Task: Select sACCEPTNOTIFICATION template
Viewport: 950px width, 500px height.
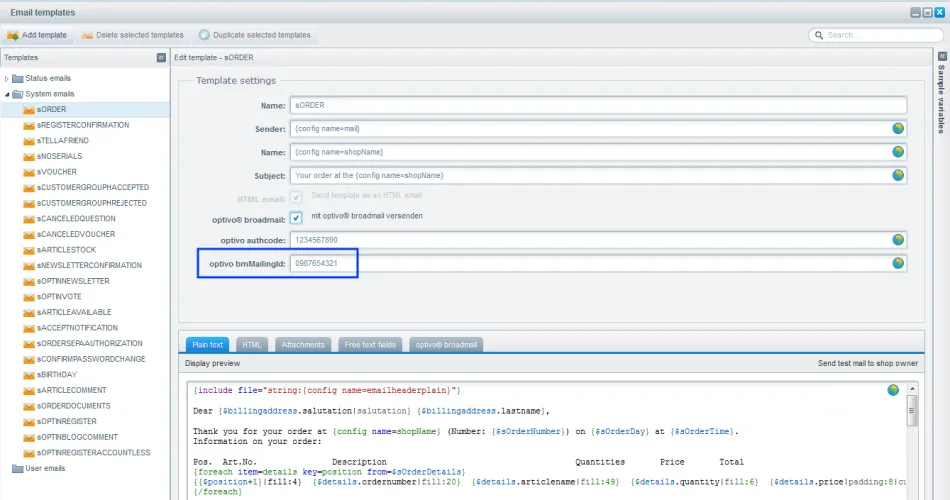Action: 77,328
